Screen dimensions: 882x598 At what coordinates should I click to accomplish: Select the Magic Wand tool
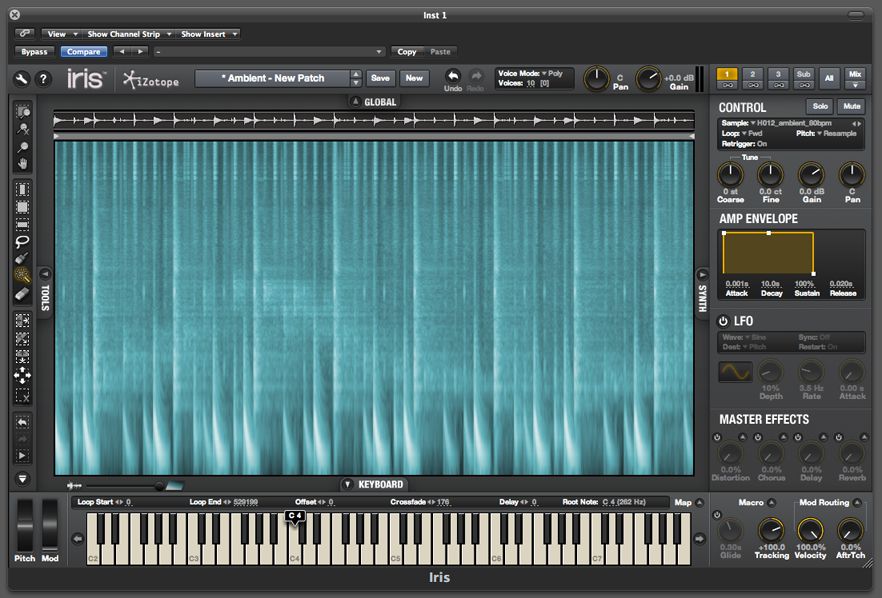(x=22, y=275)
